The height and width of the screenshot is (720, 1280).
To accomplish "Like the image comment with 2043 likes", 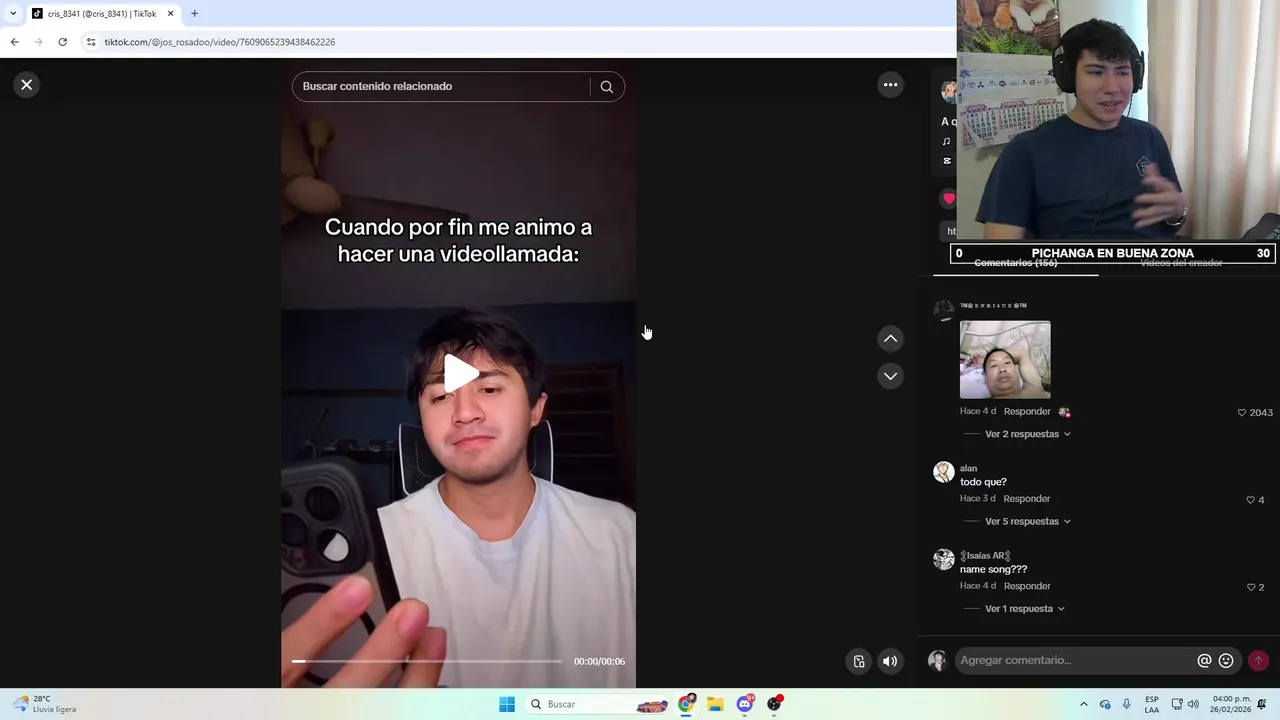I will [1242, 412].
